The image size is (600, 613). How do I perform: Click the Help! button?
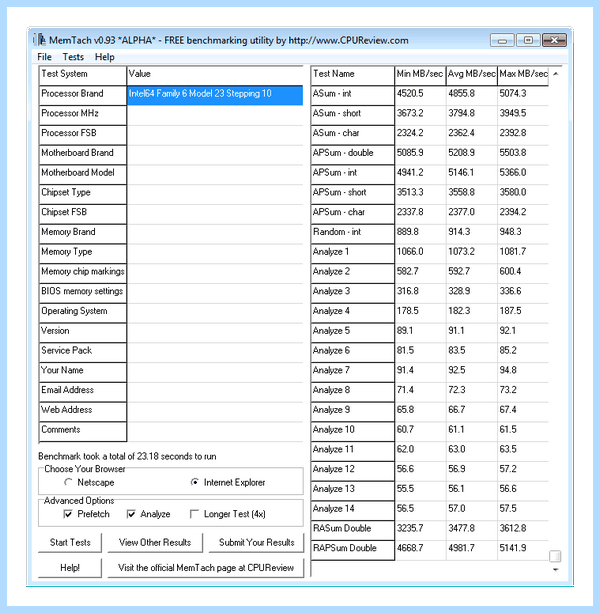[70, 568]
